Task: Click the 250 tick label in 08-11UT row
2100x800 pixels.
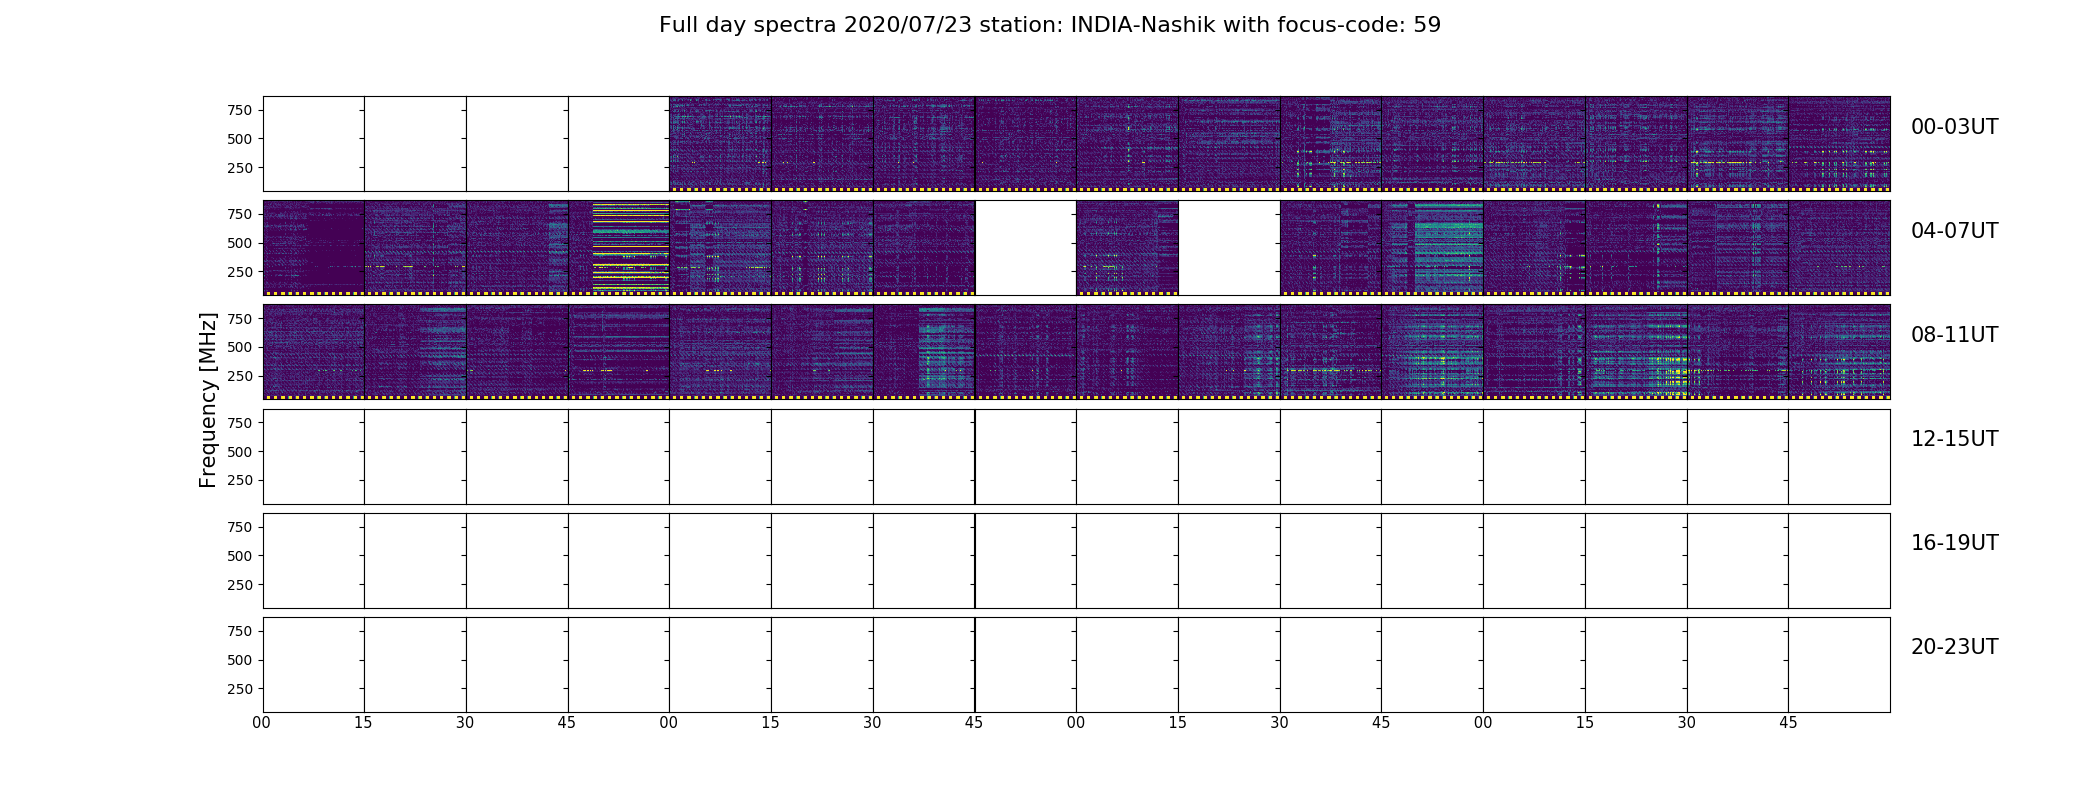Action: [240, 376]
